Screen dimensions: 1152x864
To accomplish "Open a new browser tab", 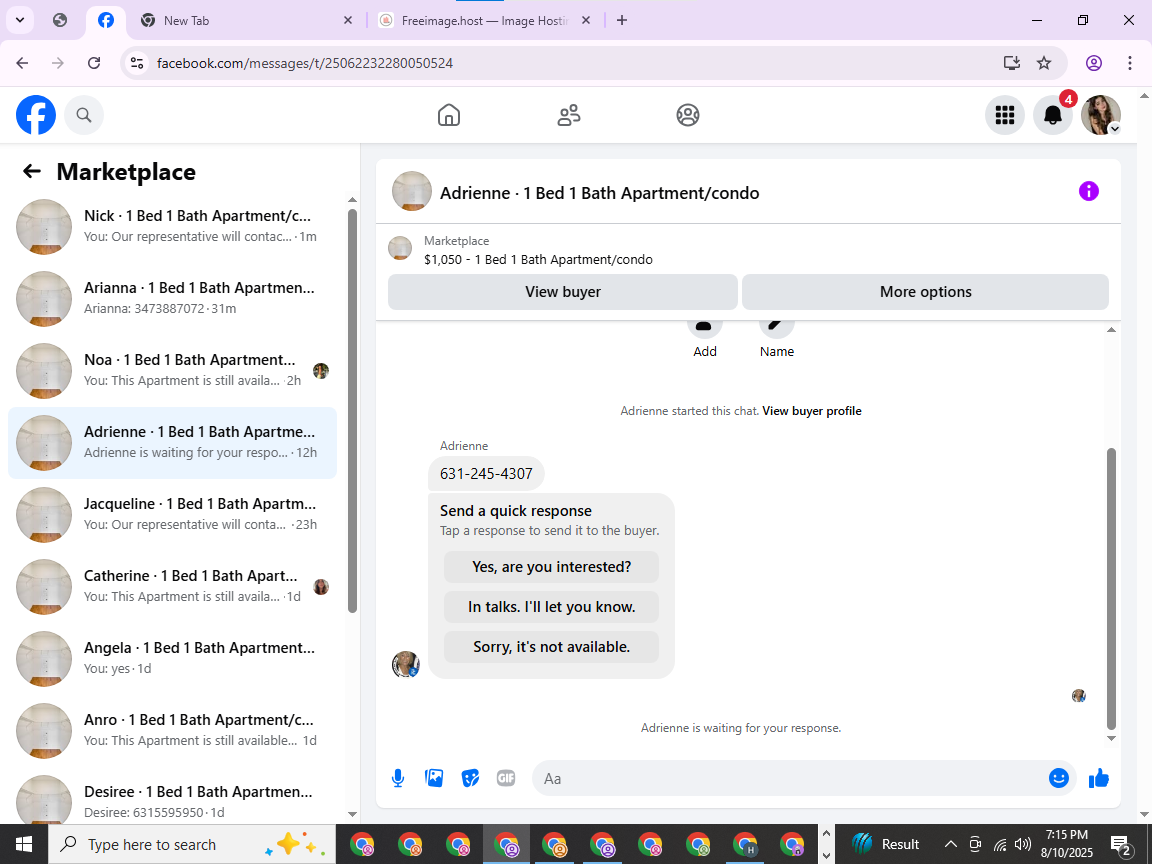I will pos(622,21).
